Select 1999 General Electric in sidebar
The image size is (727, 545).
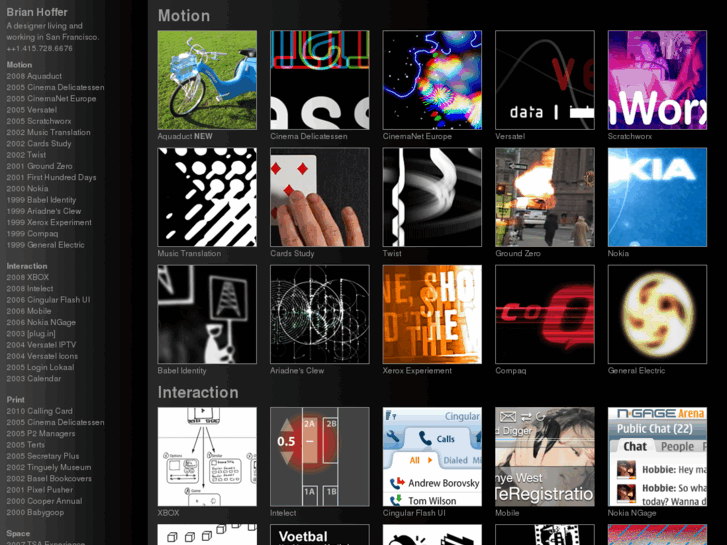tap(45, 245)
